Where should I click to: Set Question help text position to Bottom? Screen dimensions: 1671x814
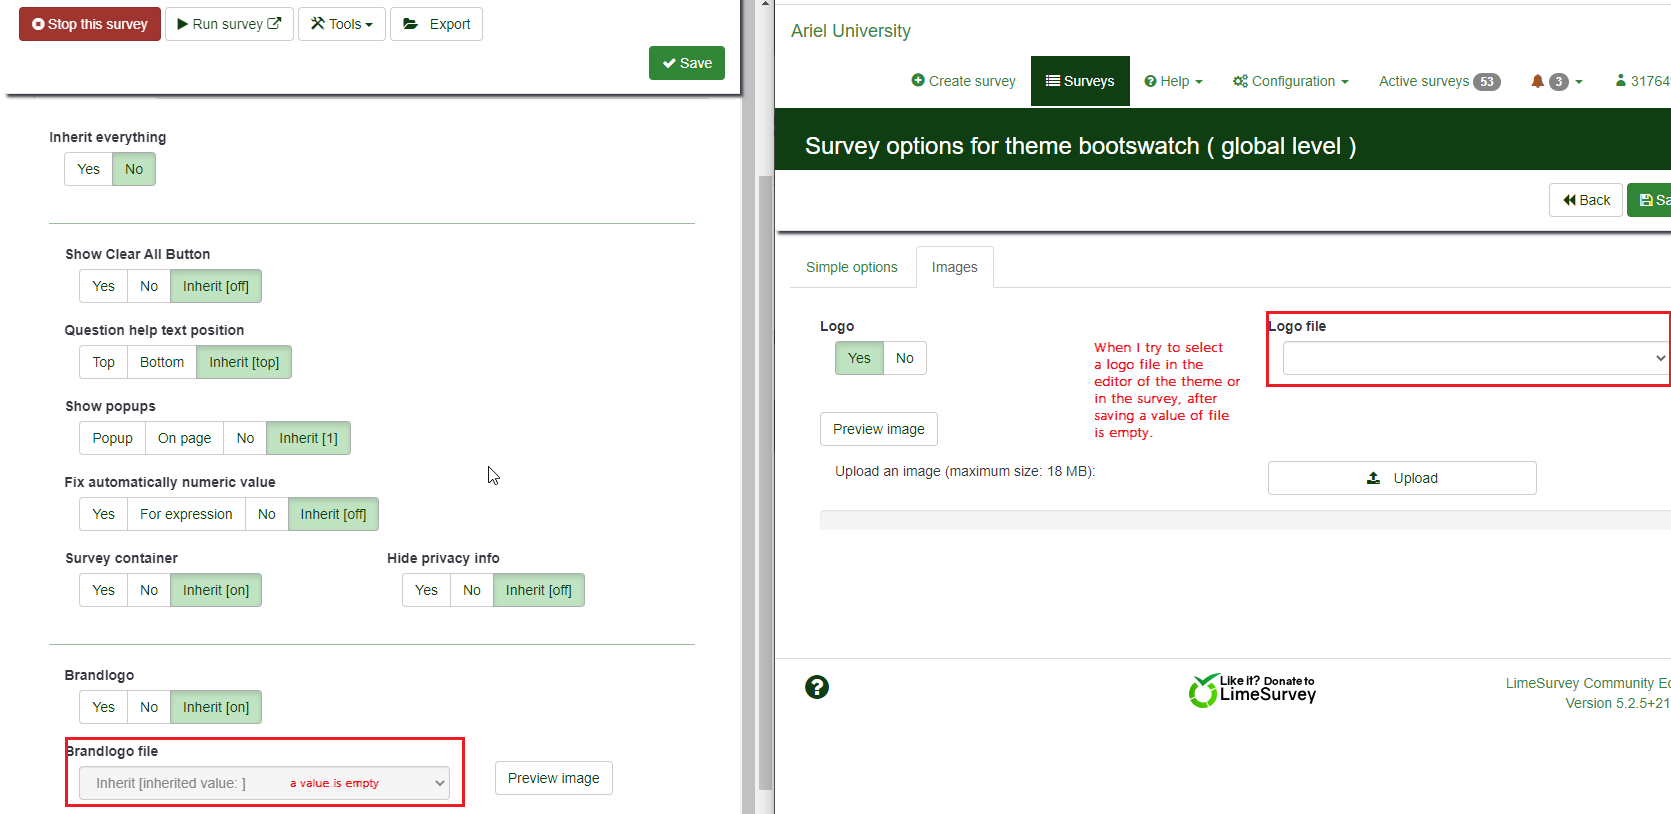162,362
